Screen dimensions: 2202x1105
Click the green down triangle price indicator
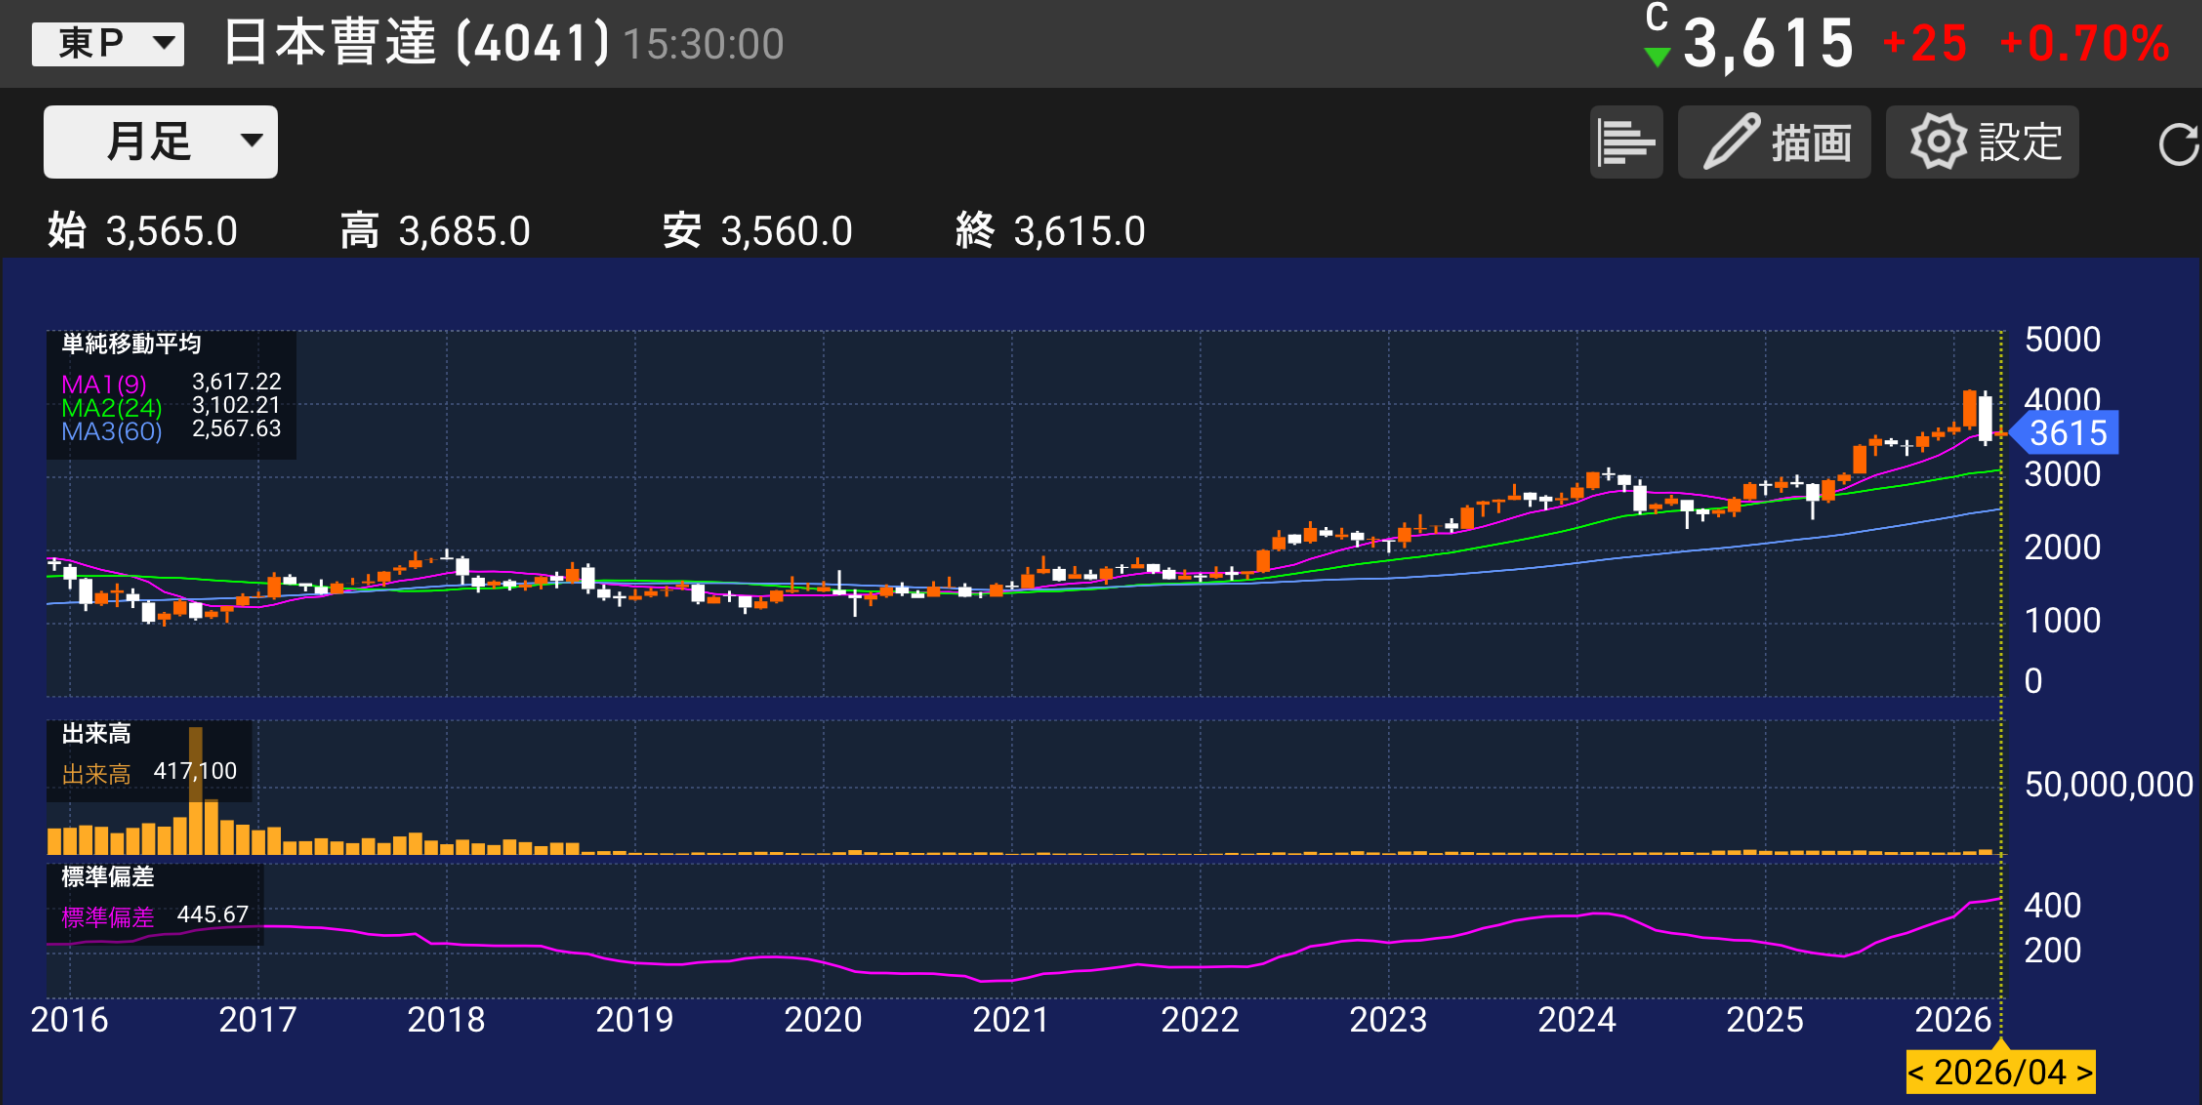click(x=1657, y=57)
